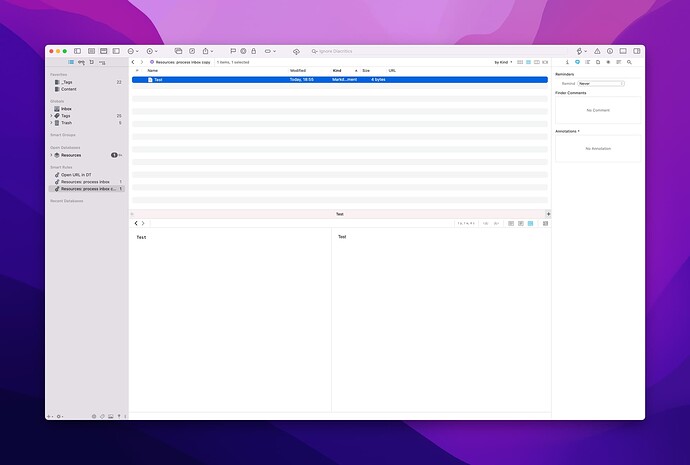Go back in the document preview pane
This screenshot has width=690, height=465.
click(136, 223)
